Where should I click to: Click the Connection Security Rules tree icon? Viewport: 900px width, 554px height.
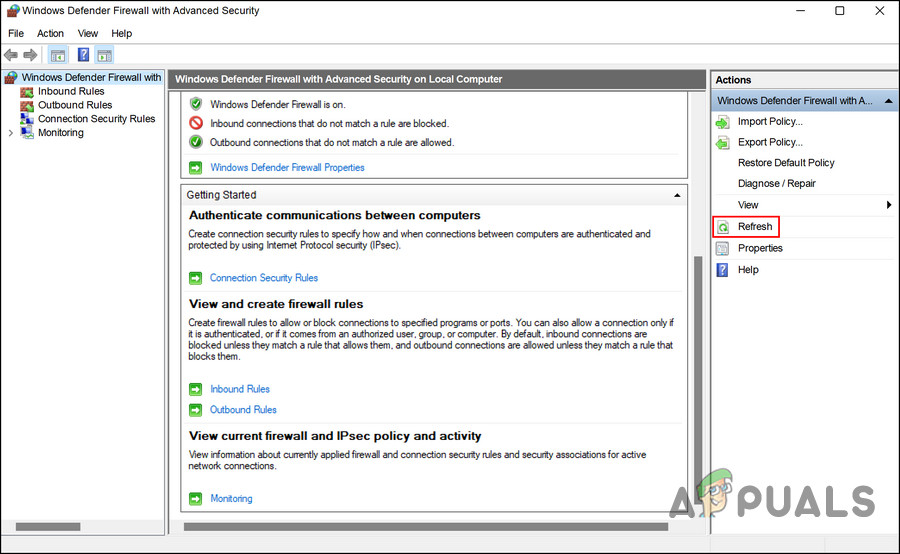[x=27, y=119]
